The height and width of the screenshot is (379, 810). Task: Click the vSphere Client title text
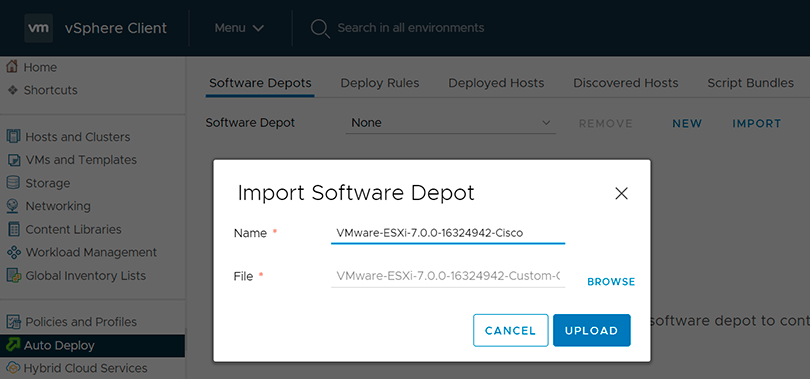[116, 28]
